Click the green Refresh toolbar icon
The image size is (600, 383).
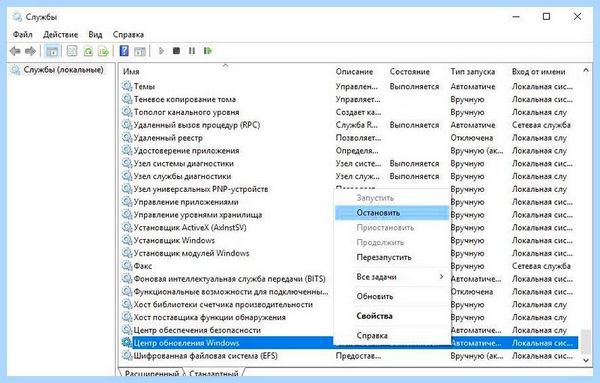pos(88,51)
